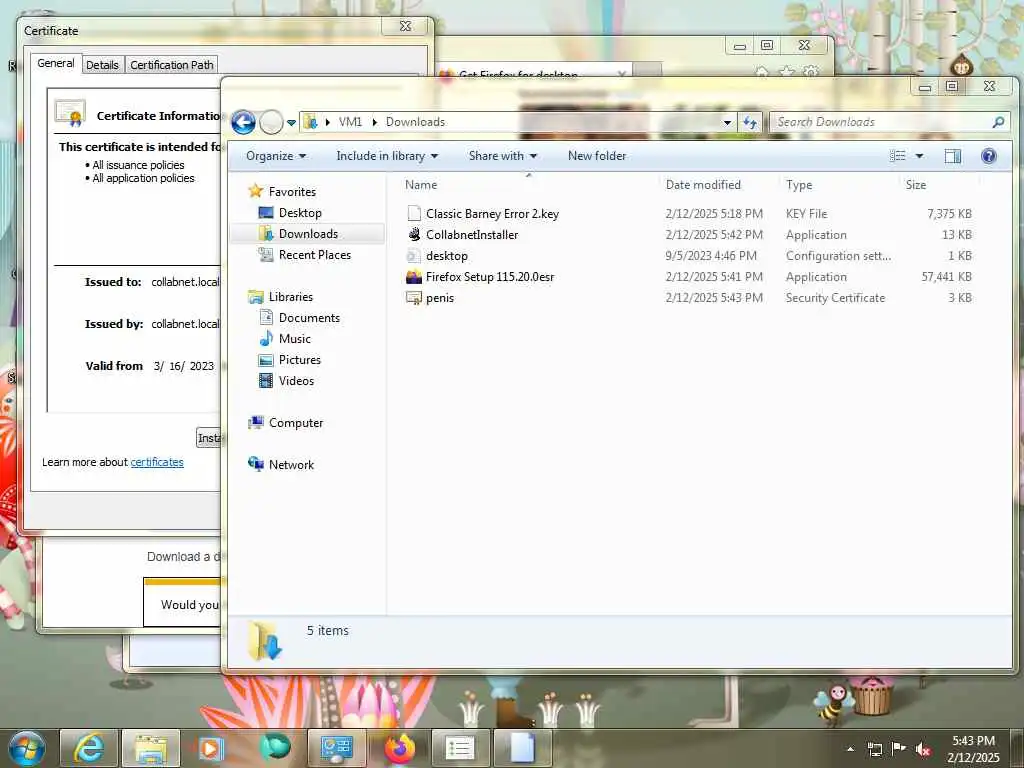Open Include in library dropdown
This screenshot has height=768, width=1024.
point(387,156)
